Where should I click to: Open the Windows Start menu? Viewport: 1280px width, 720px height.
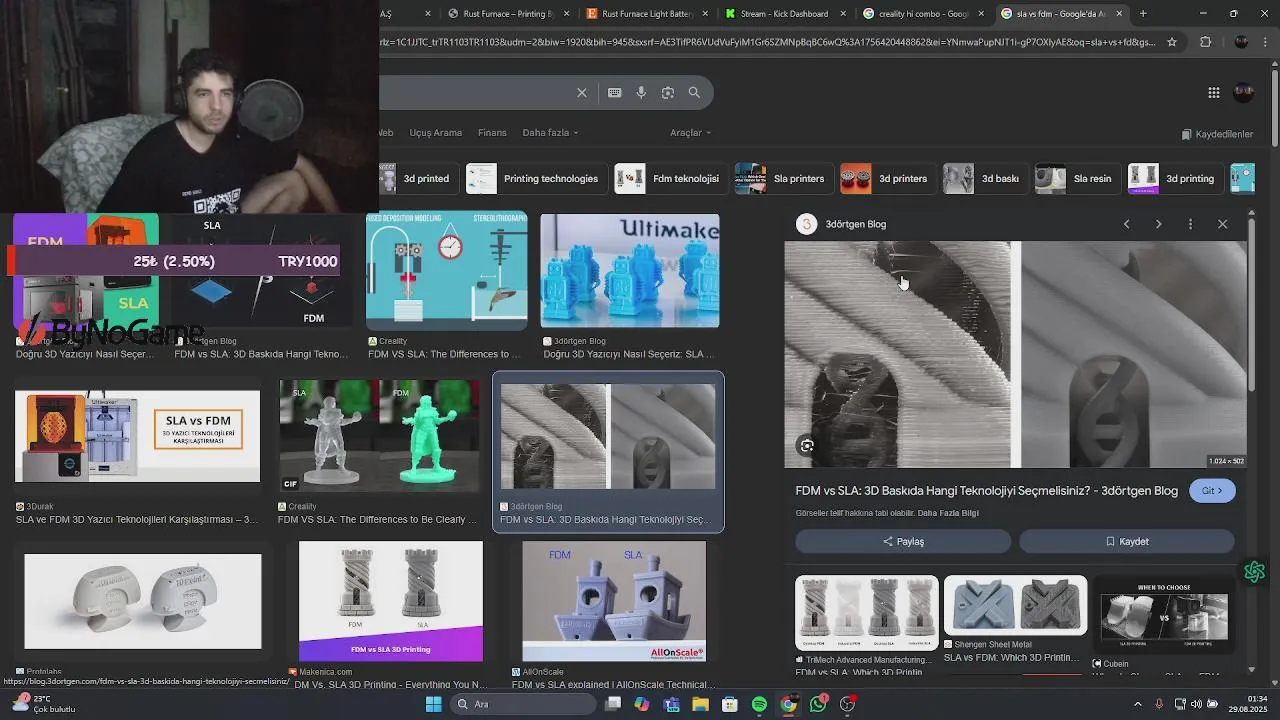(433, 704)
